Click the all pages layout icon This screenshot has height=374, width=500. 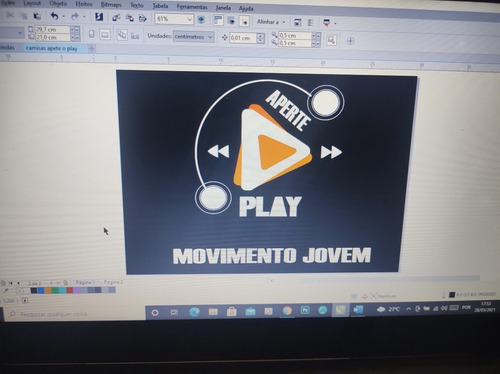click(122, 35)
